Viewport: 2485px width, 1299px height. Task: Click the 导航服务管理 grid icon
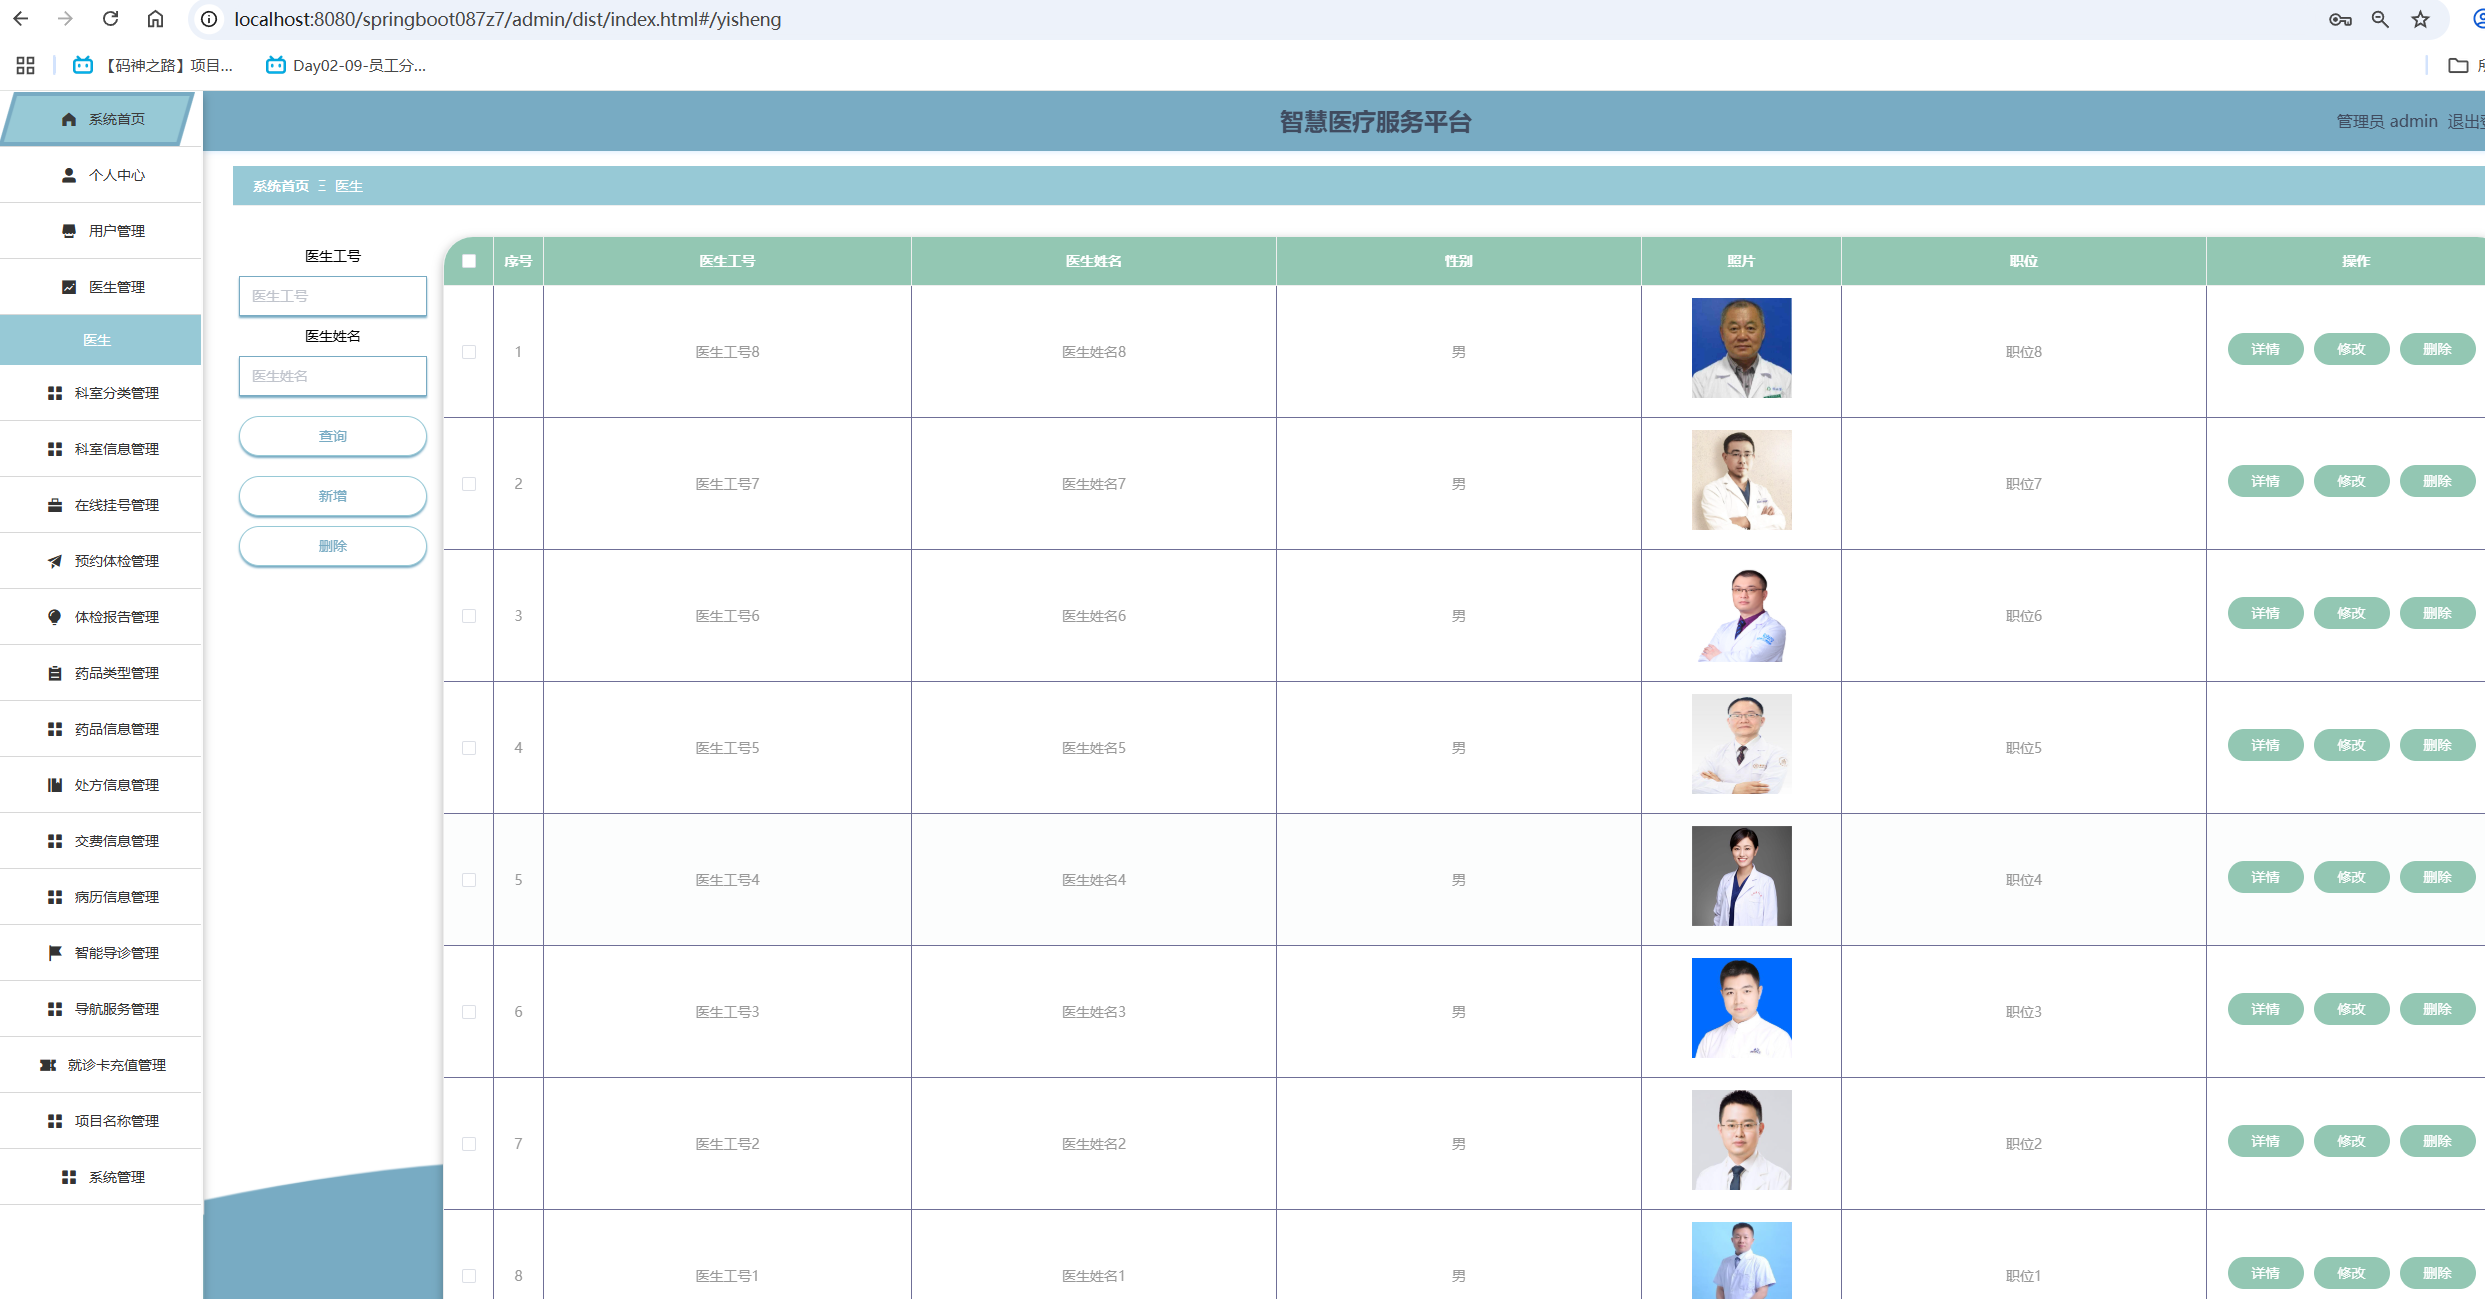click(55, 1009)
